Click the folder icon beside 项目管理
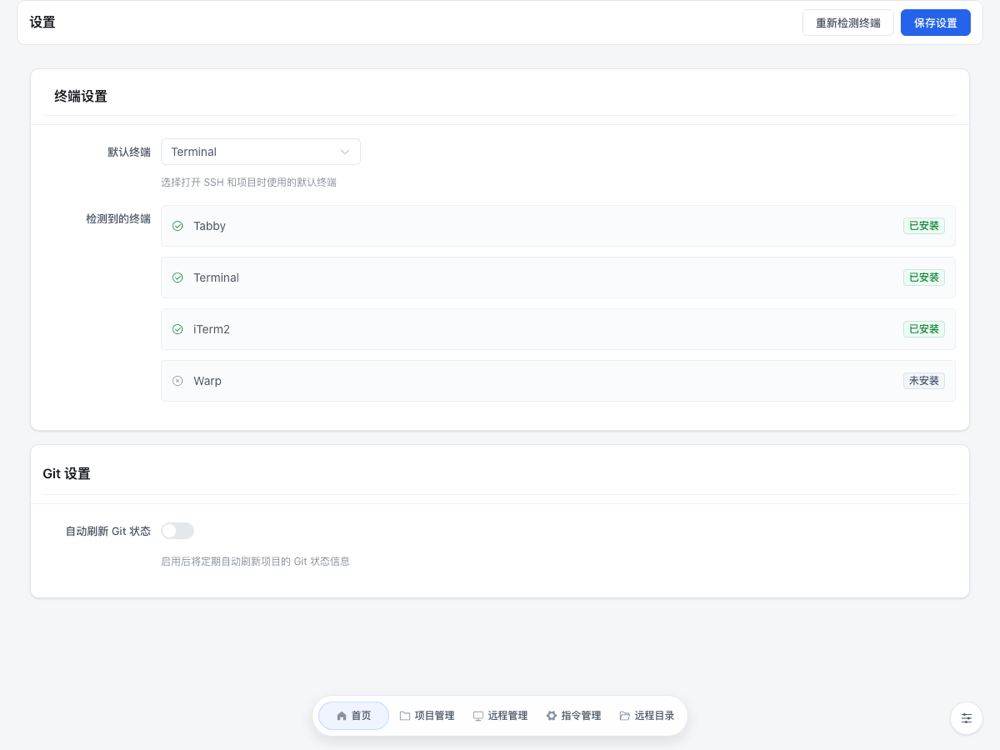 (x=404, y=716)
